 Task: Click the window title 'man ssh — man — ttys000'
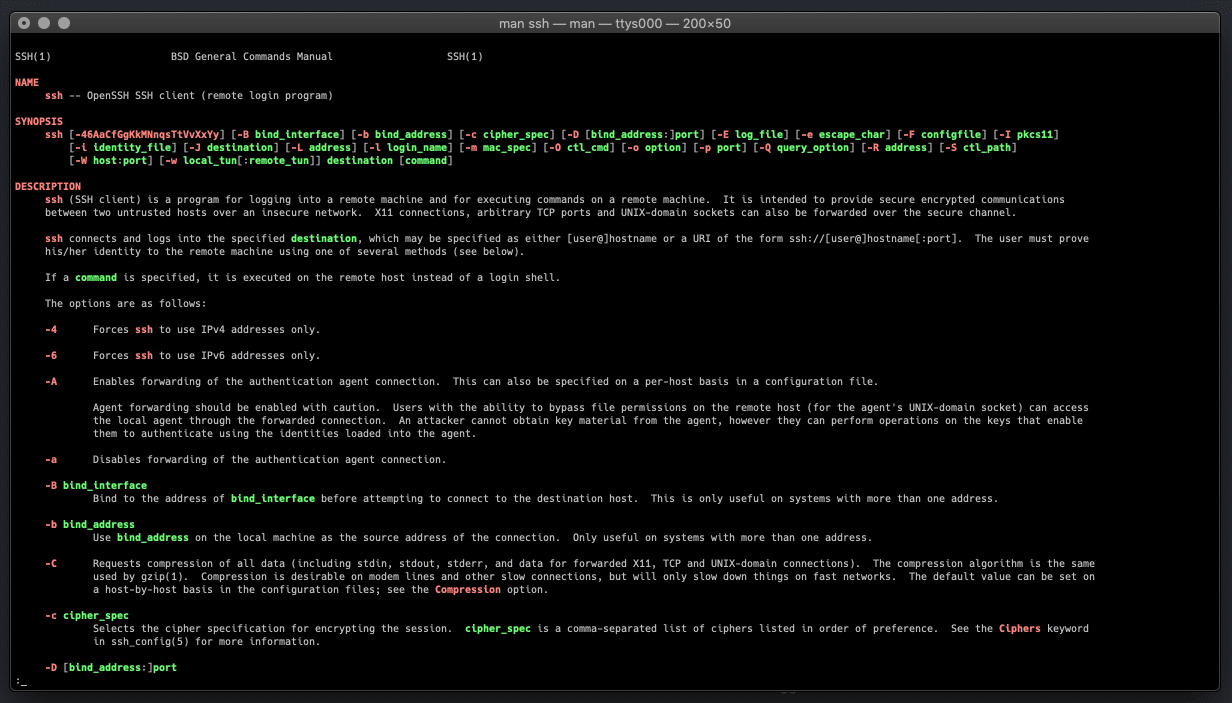pyautogui.click(x=581, y=22)
